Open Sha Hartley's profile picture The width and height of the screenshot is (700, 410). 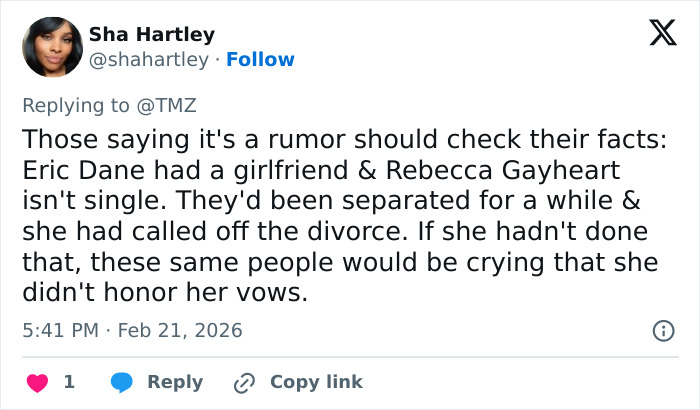point(50,46)
